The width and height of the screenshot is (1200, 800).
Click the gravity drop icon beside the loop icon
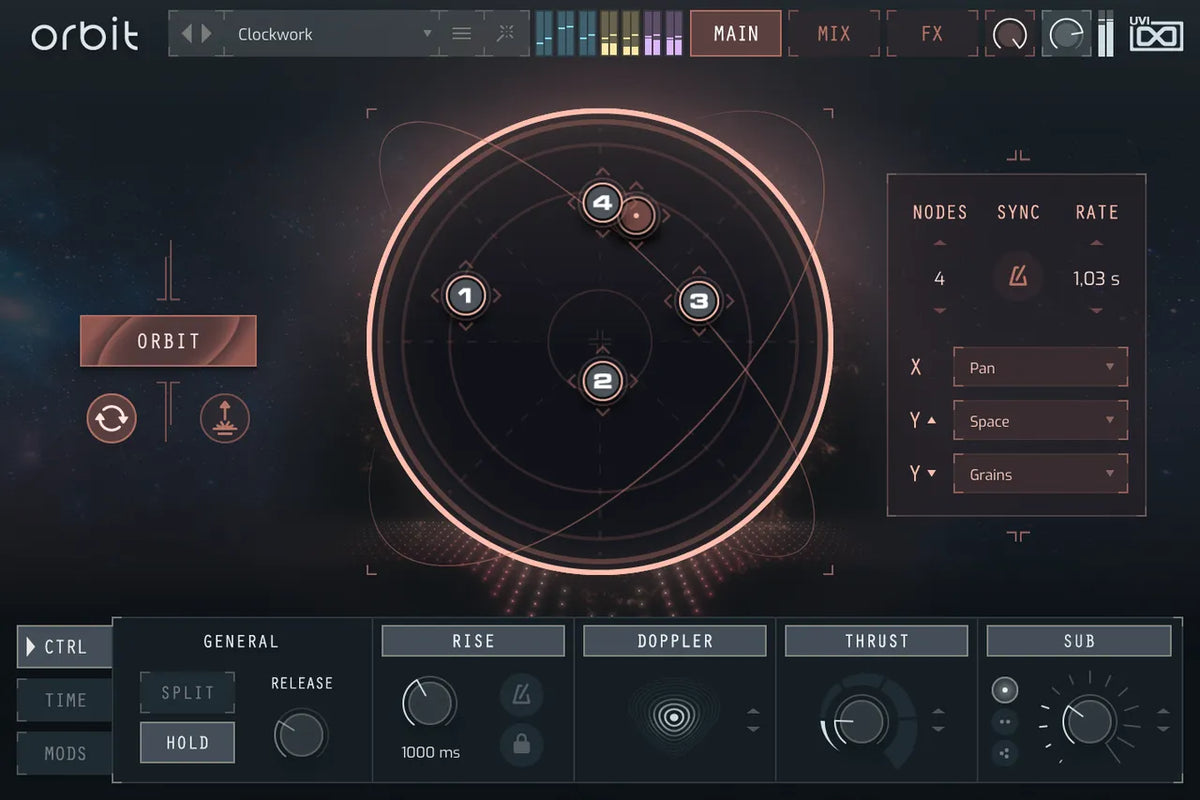(224, 418)
